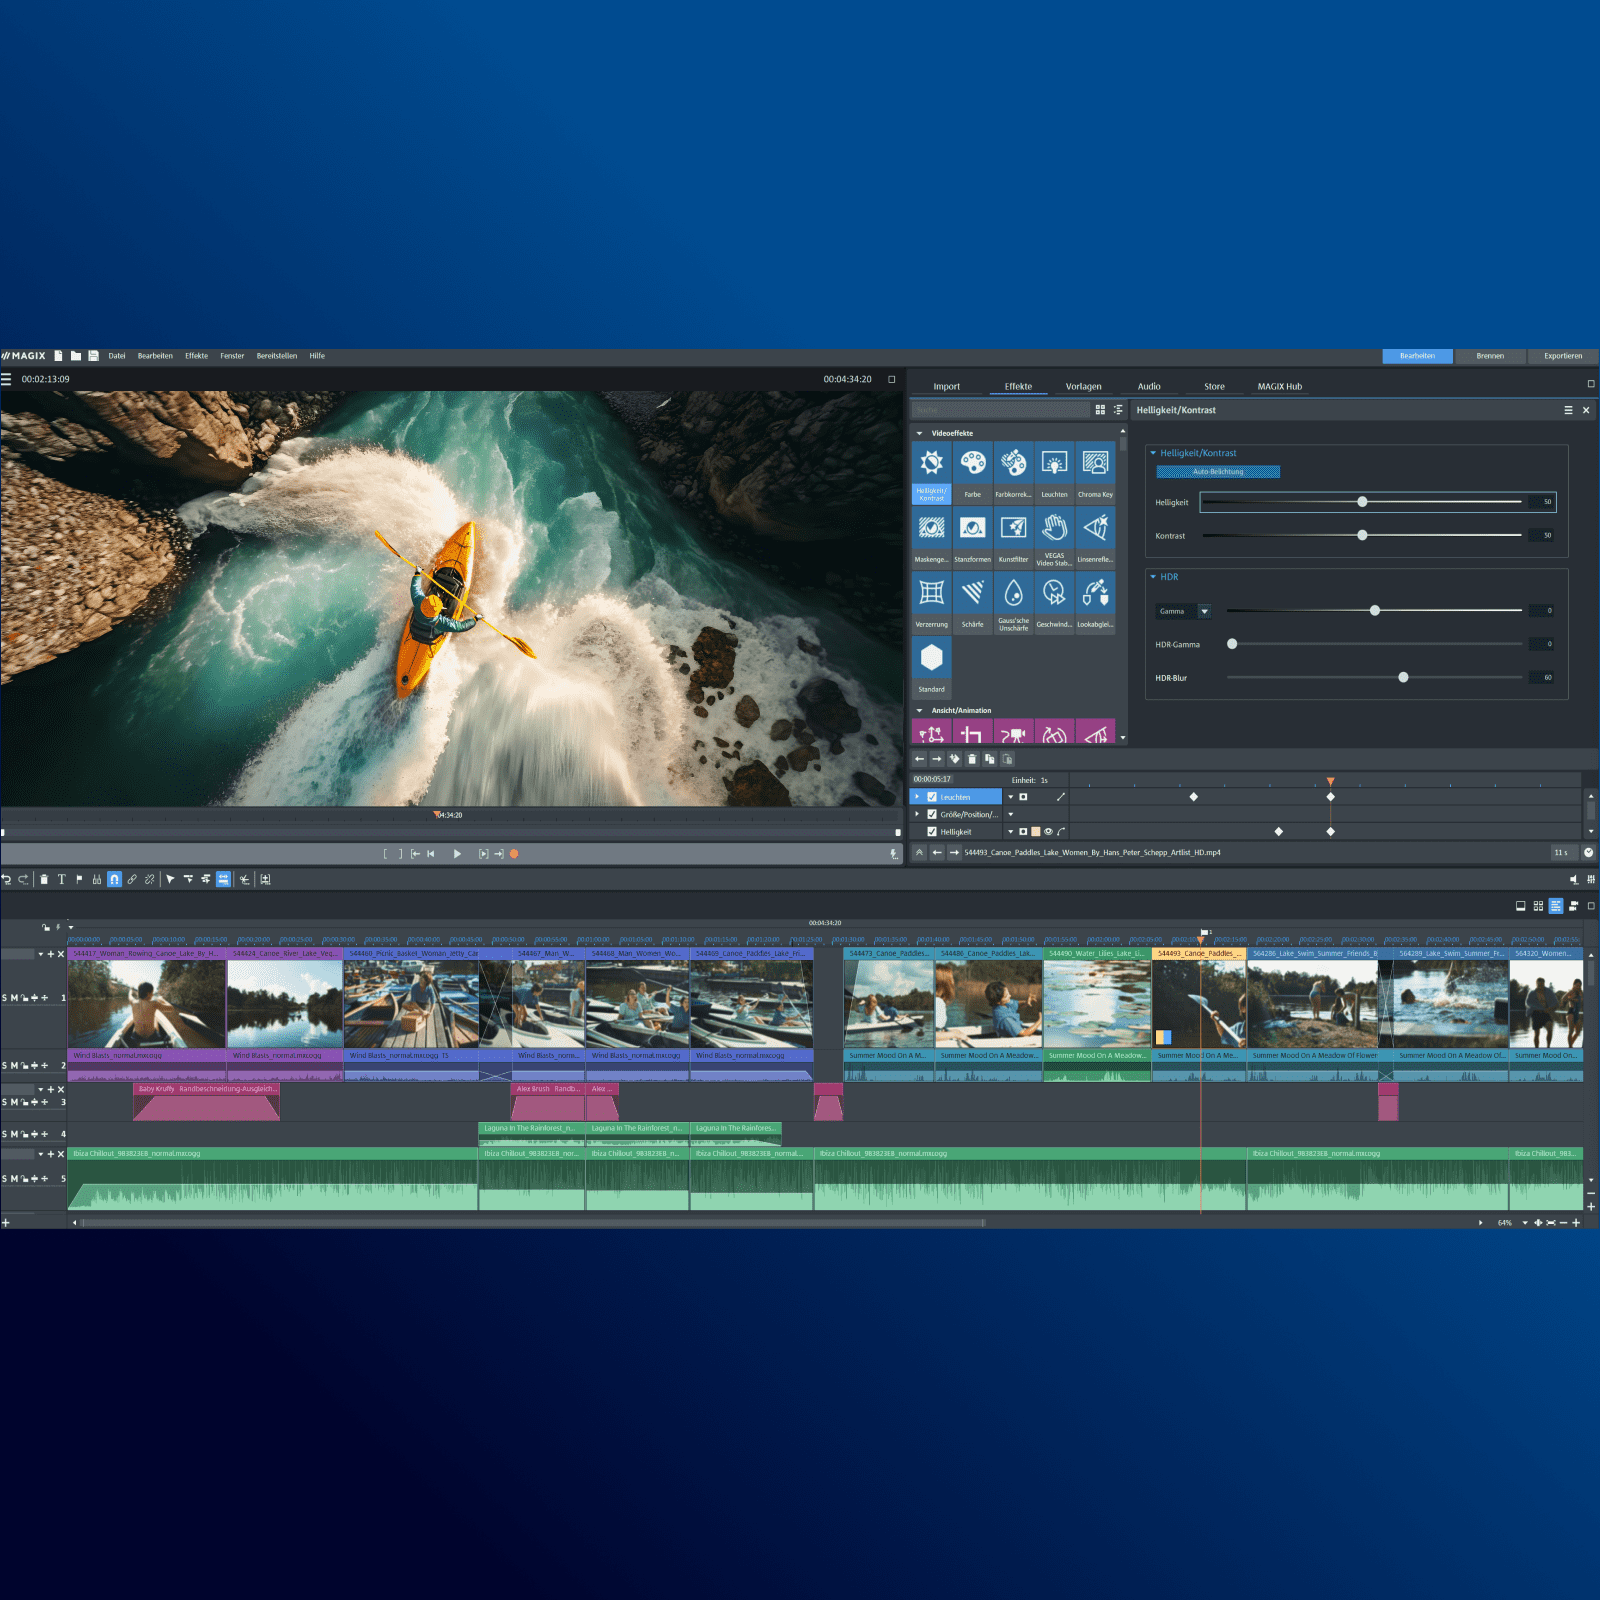Select the Linsenreflexion effect tile

click(x=1095, y=538)
